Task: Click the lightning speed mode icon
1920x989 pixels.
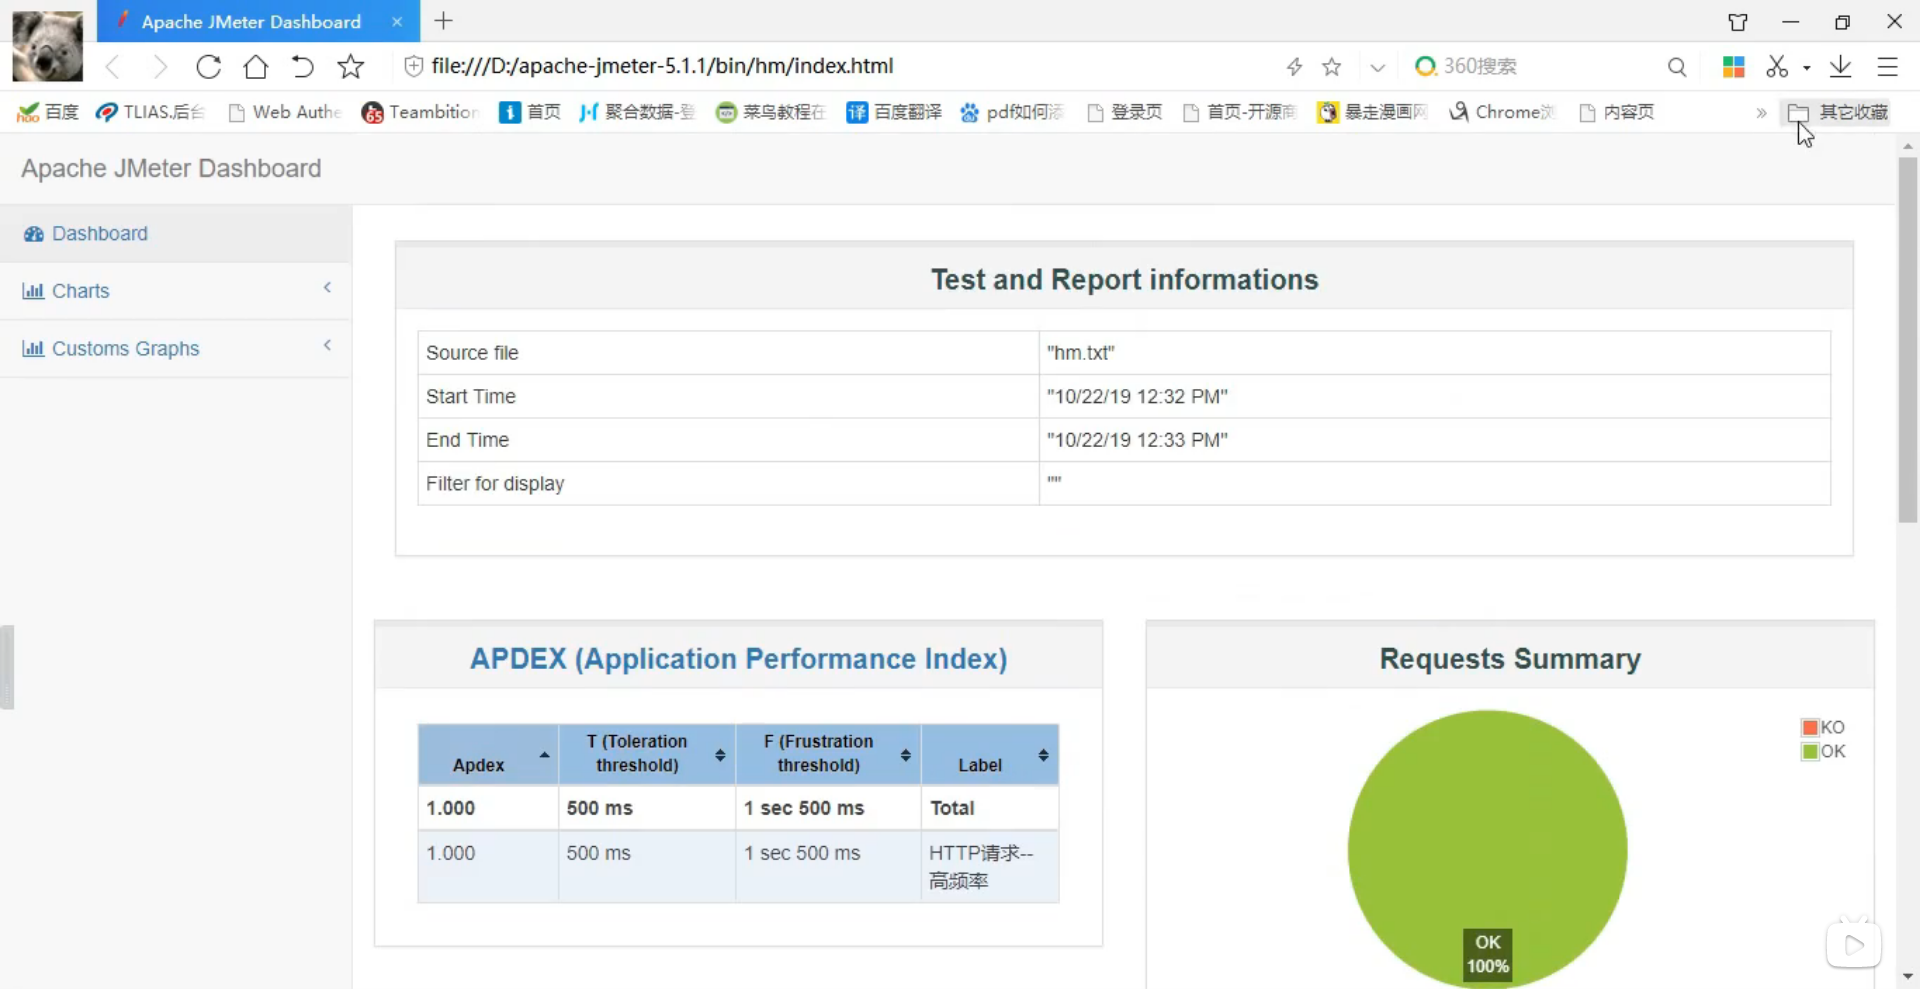Action: (1294, 67)
